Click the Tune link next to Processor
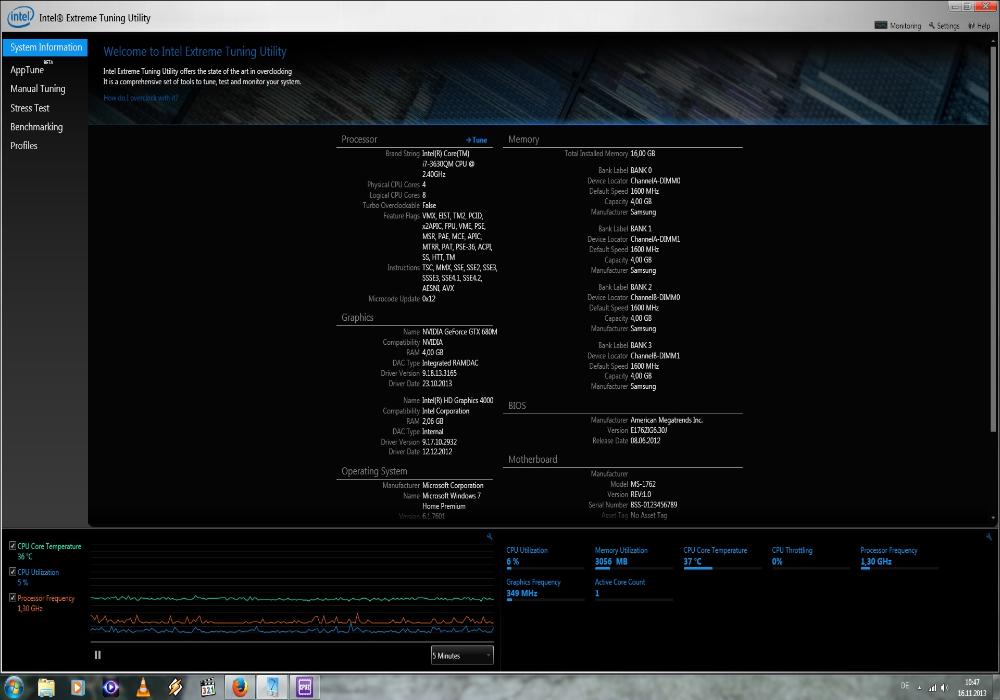 476,140
